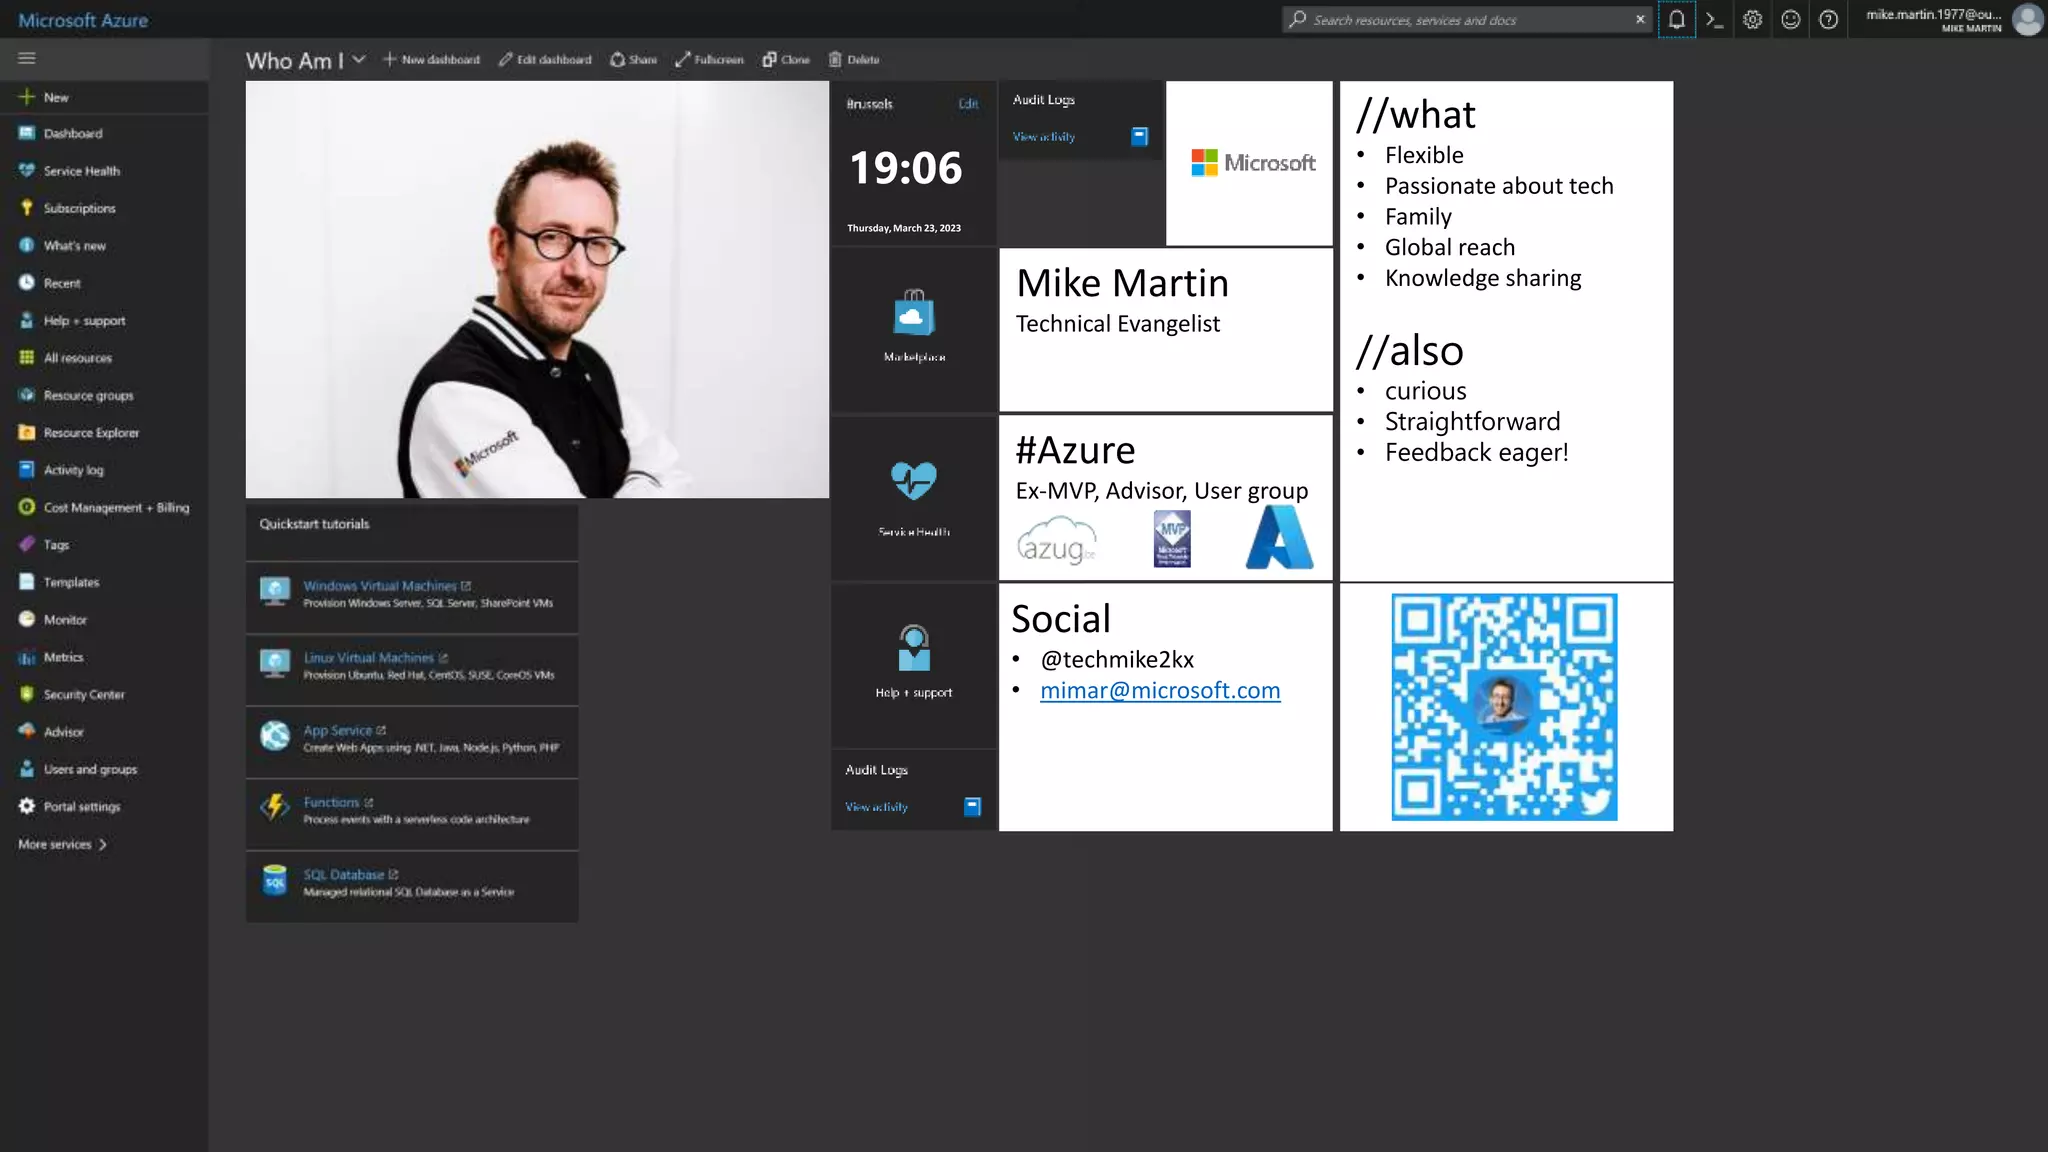The height and width of the screenshot is (1152, 2048).
Task: Open What's new in sidebar
Action: click(x=74, y=246)
